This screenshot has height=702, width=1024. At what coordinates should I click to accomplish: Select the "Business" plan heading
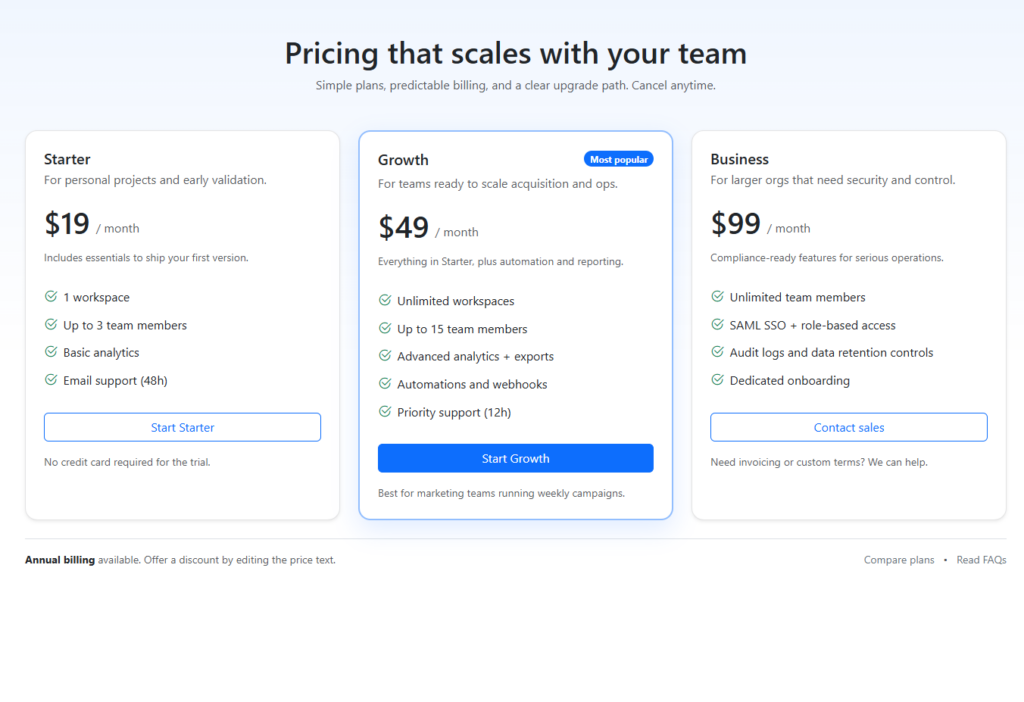(x=740, y=159)
